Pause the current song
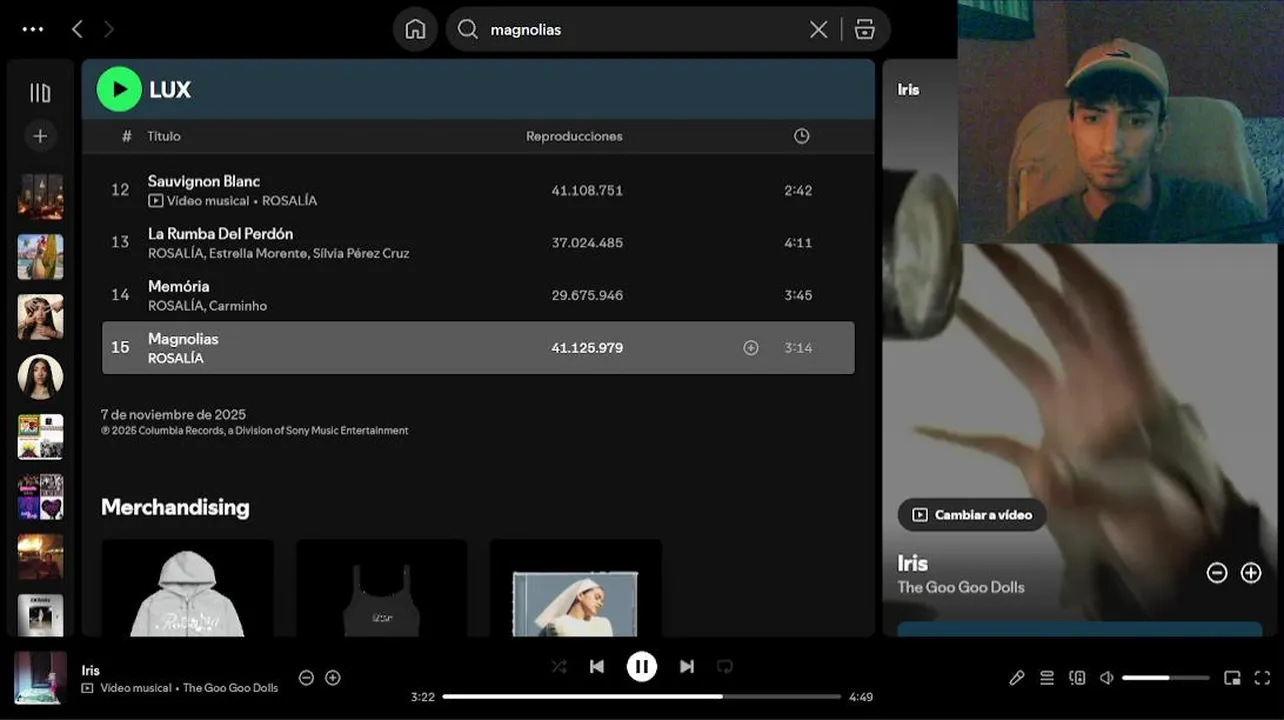Viewport: 1284px width, 720px height. point(642,666)
